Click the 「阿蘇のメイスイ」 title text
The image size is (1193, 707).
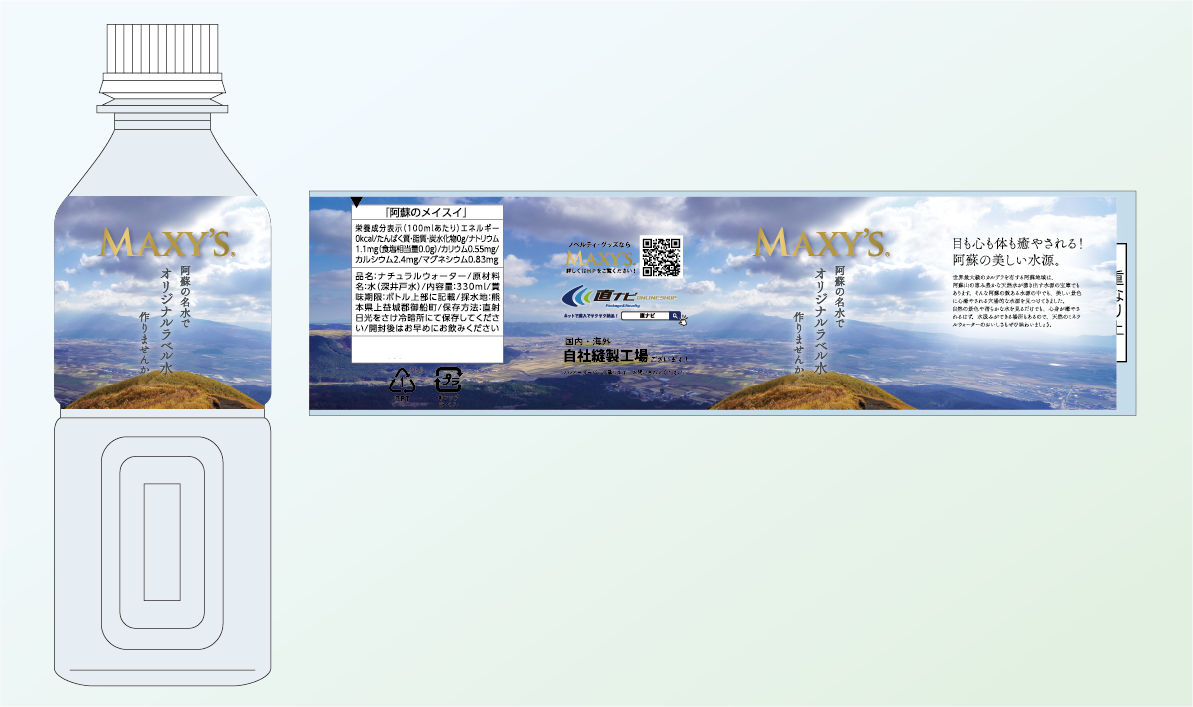(x=427, y=213)
